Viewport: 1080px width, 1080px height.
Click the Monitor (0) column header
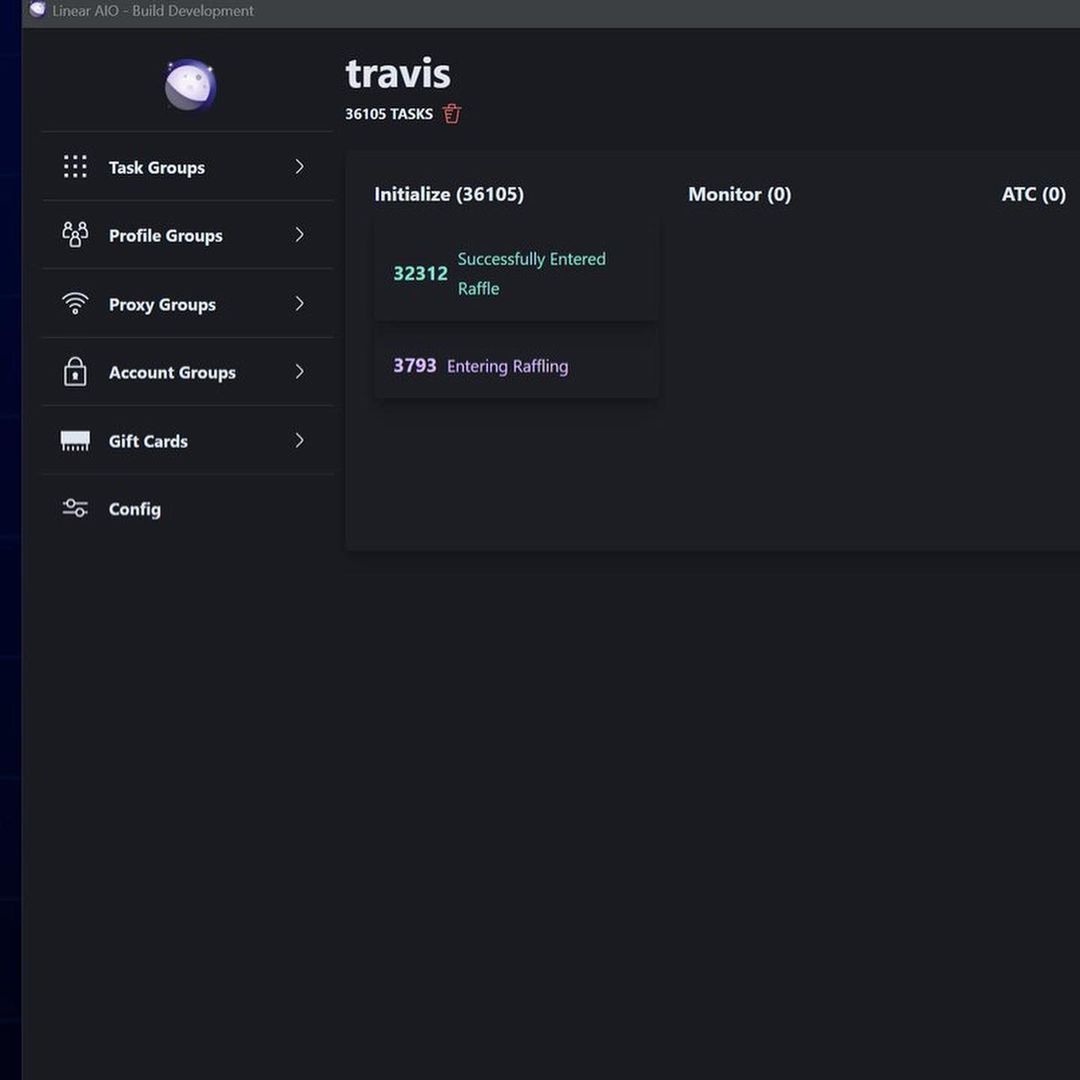739,194
